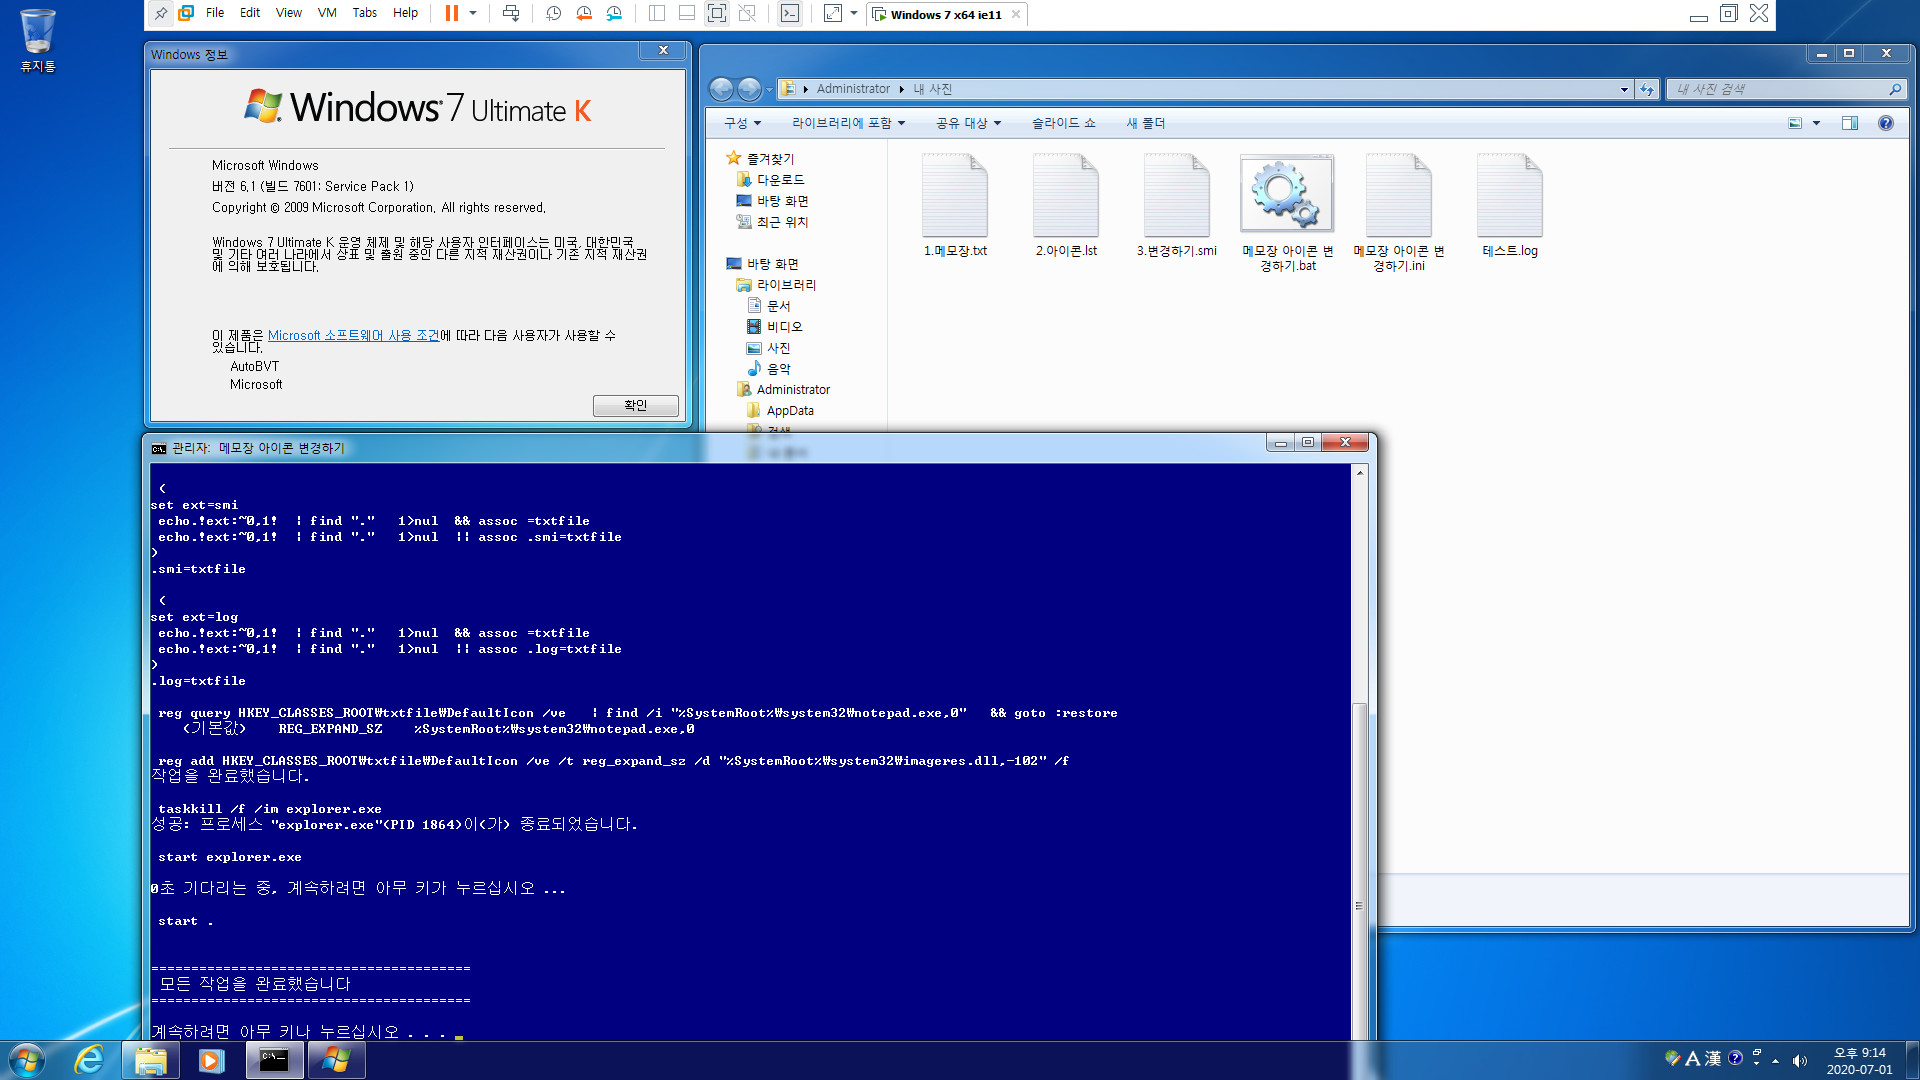This screenshot has width=1920, height=1080.
Task: Open the 공유 대상 dropdown
Action: [968, 123]
